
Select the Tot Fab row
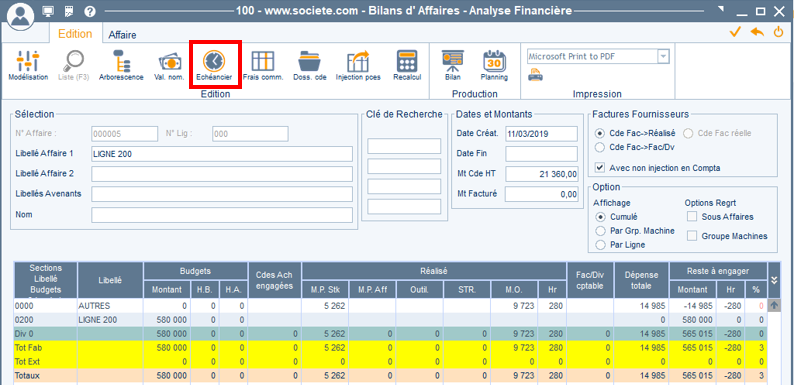(390, 348)
